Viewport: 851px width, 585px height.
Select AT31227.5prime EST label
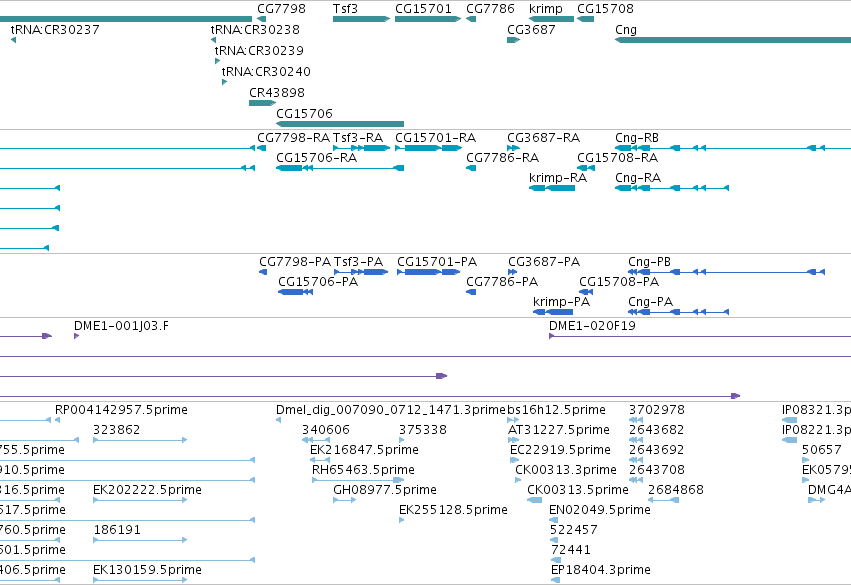pyautogui.click(x=559, y=430)
